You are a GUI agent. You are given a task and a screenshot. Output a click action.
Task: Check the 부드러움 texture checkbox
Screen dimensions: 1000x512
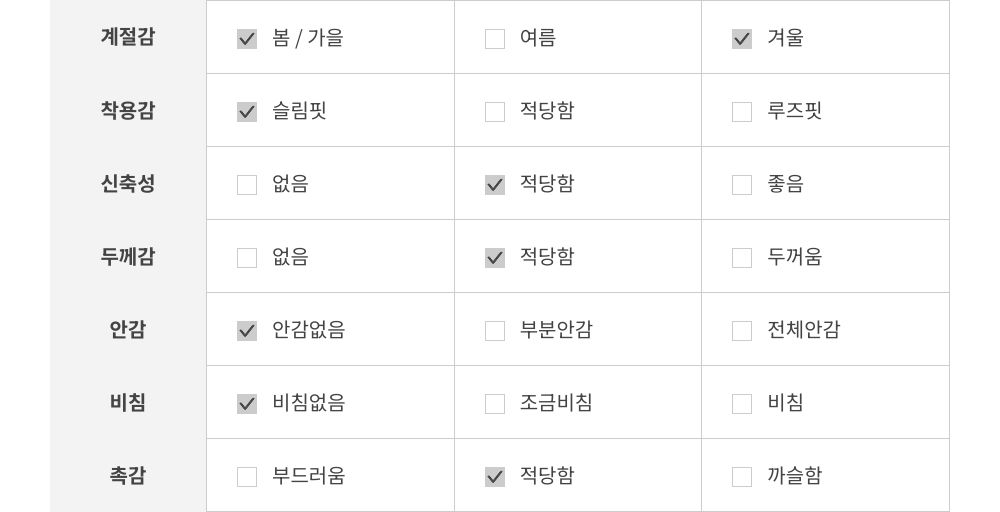coord(247,477)
